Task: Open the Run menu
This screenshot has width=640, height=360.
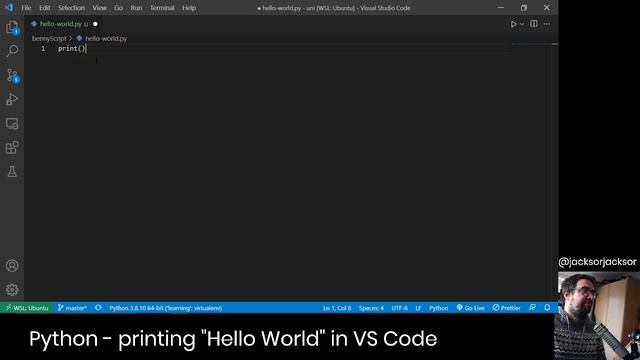Action: (x=136, y=8)
